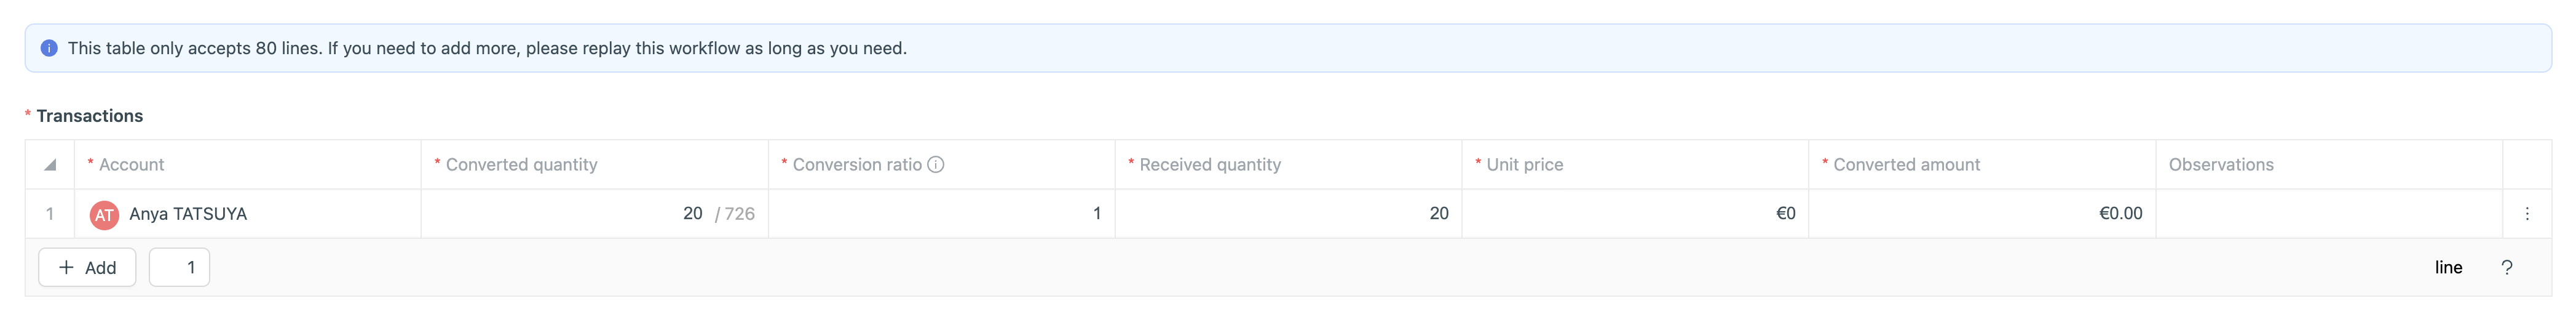This screenshot has height=314, width=2576.
Task: Click the Observations column header
Action: pos(2220,165)
